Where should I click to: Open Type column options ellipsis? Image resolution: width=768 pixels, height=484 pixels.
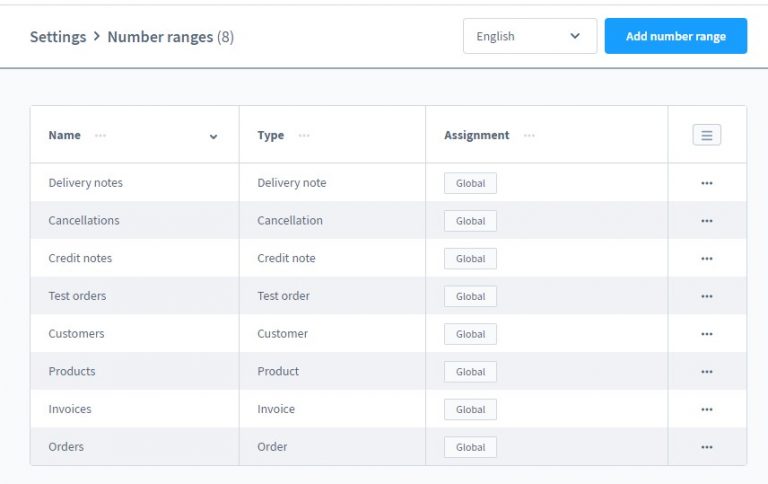304,135
